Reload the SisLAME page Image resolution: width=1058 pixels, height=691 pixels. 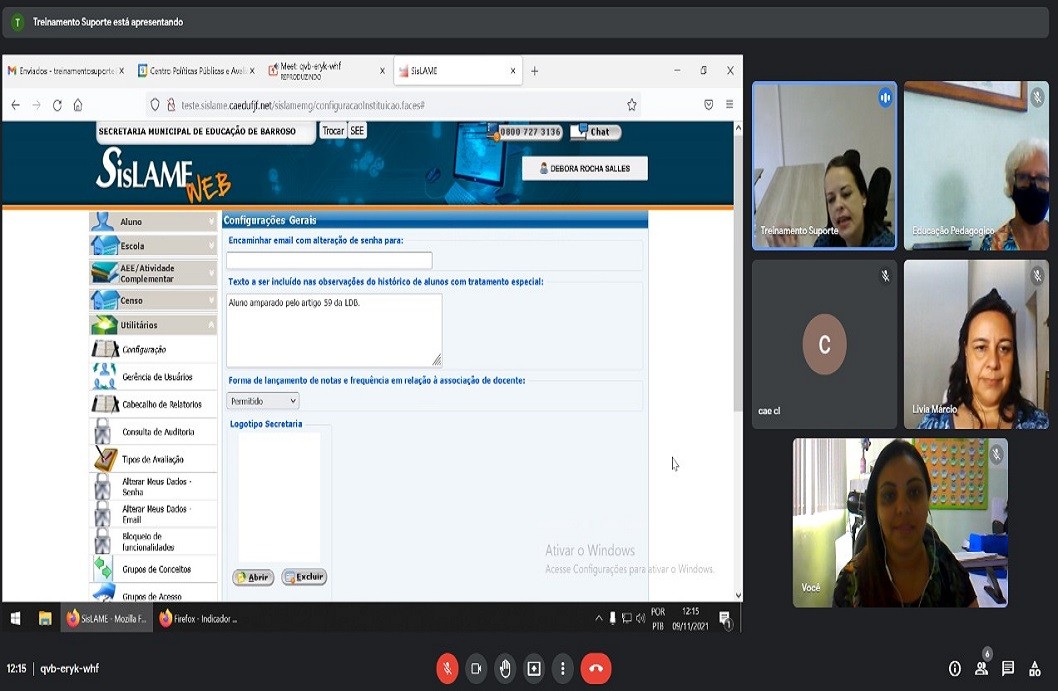[57, 105]
